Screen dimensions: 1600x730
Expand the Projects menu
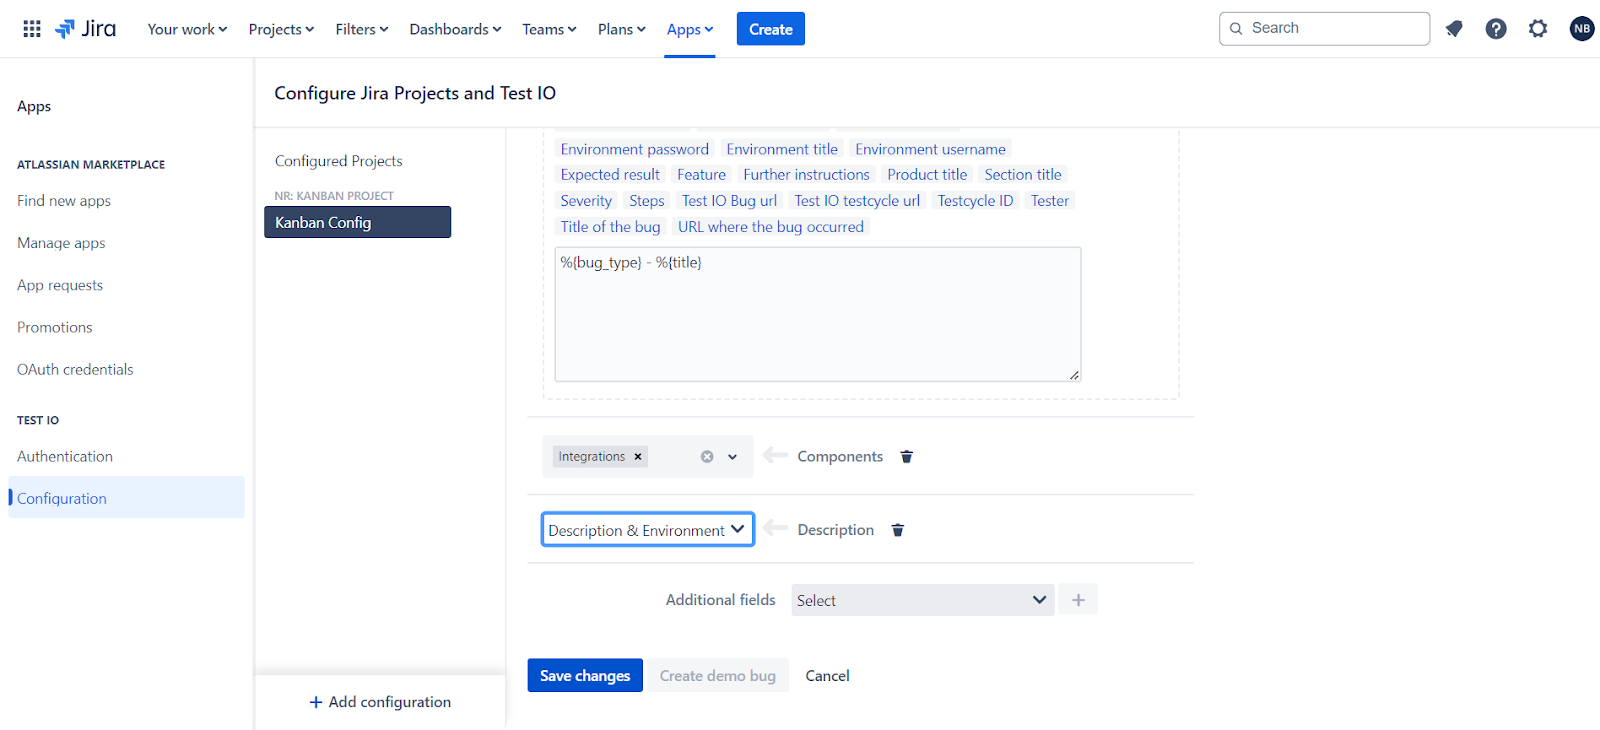pyautogui.click(x=281, y=29)
